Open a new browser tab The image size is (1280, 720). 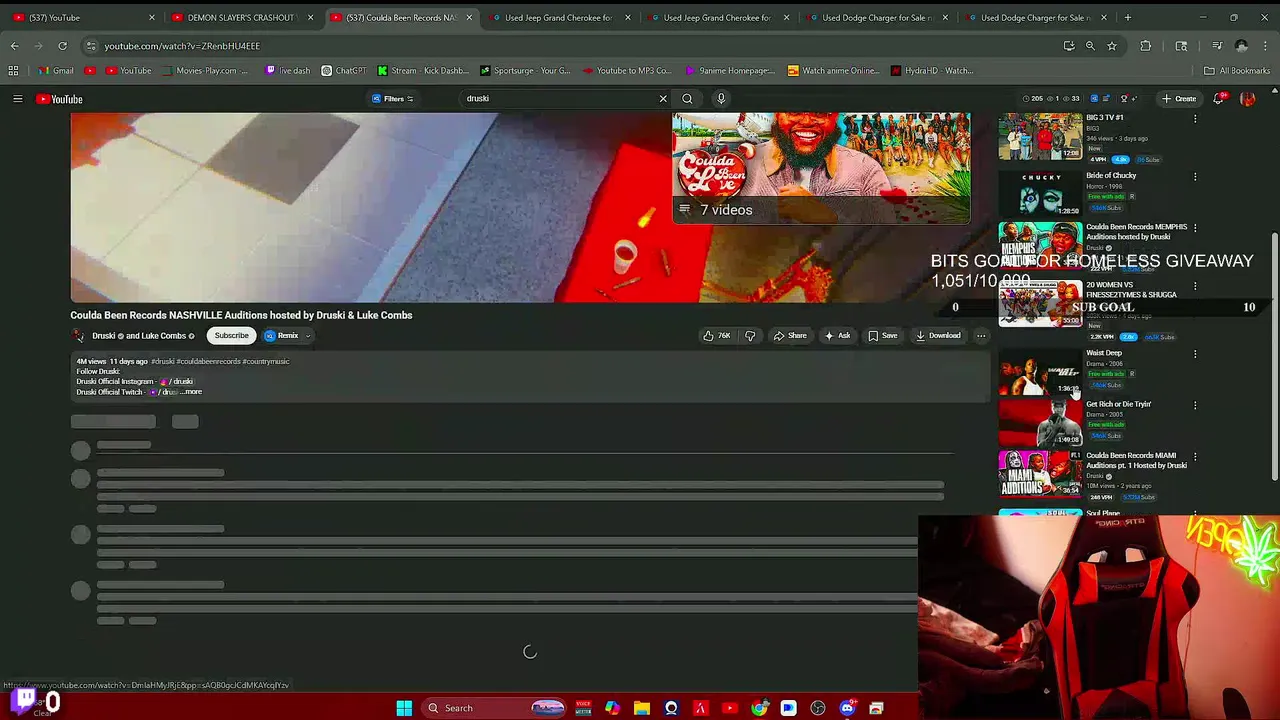click(x=1127, y=17)
